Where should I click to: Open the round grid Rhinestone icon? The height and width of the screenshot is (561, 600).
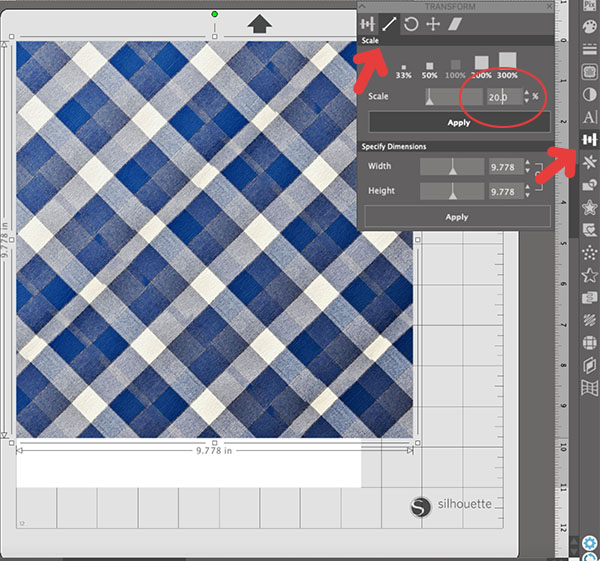pos(589,342)
